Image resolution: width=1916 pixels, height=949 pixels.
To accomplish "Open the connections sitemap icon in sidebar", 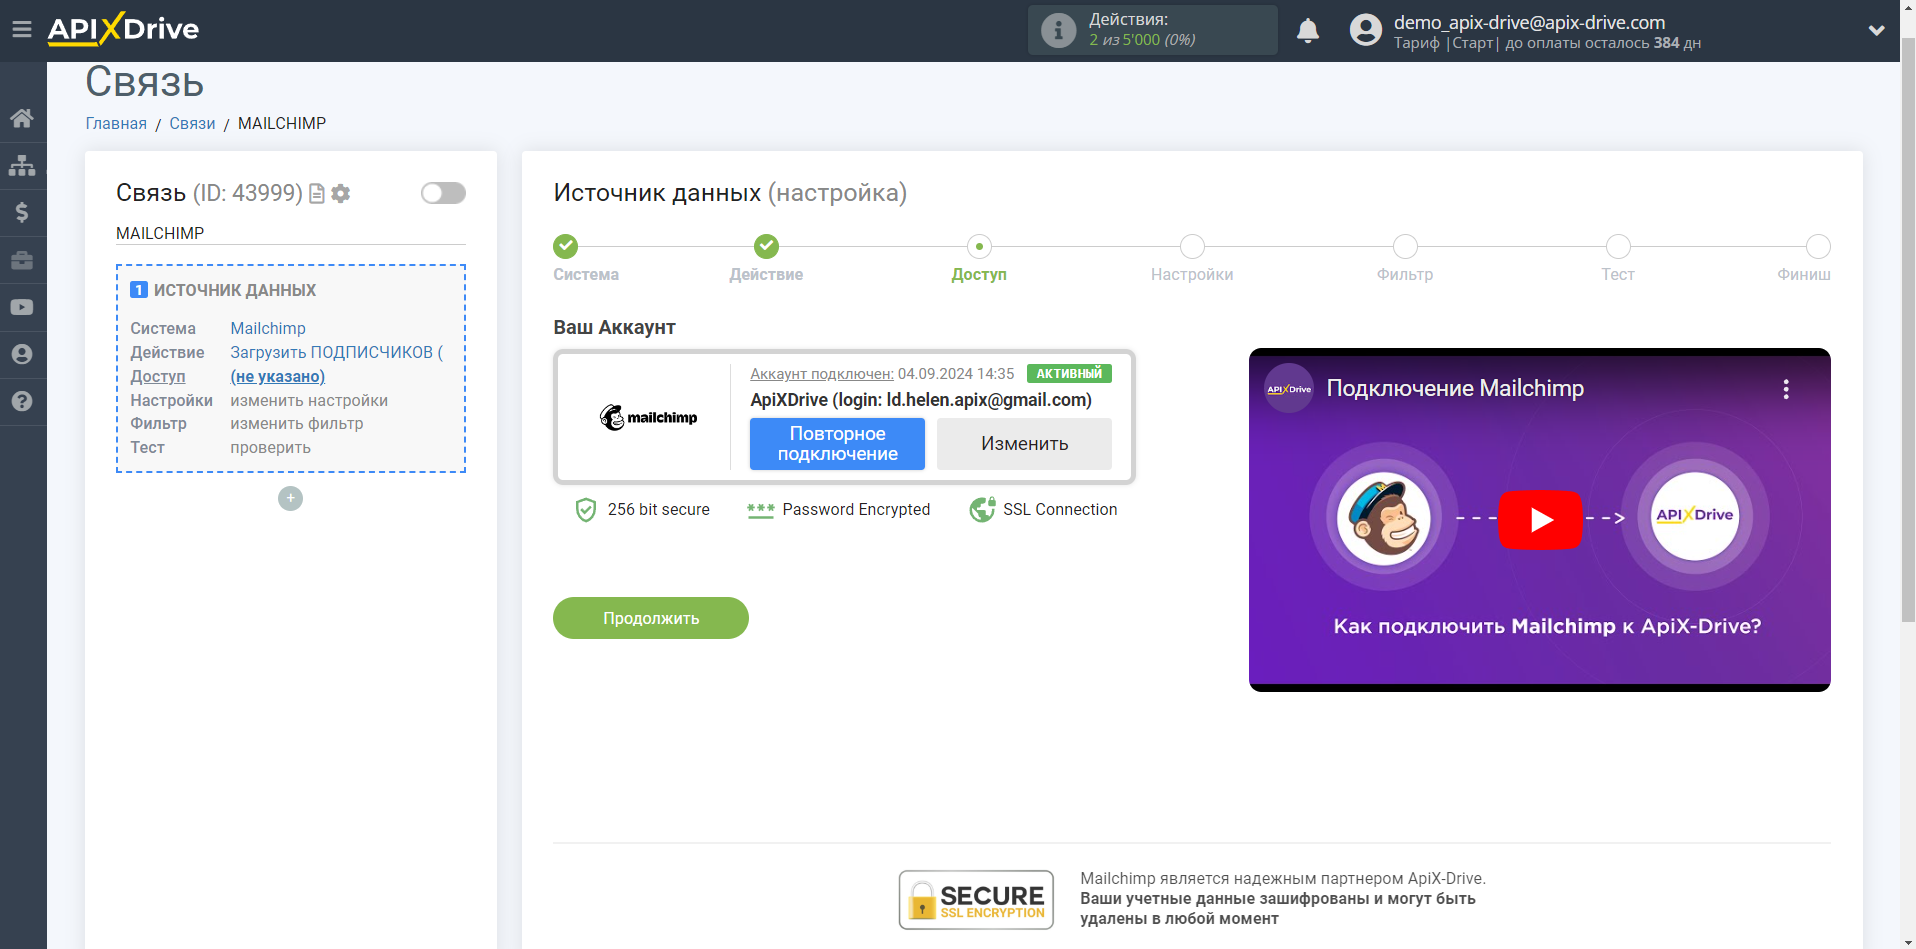I will click(22, 165).
